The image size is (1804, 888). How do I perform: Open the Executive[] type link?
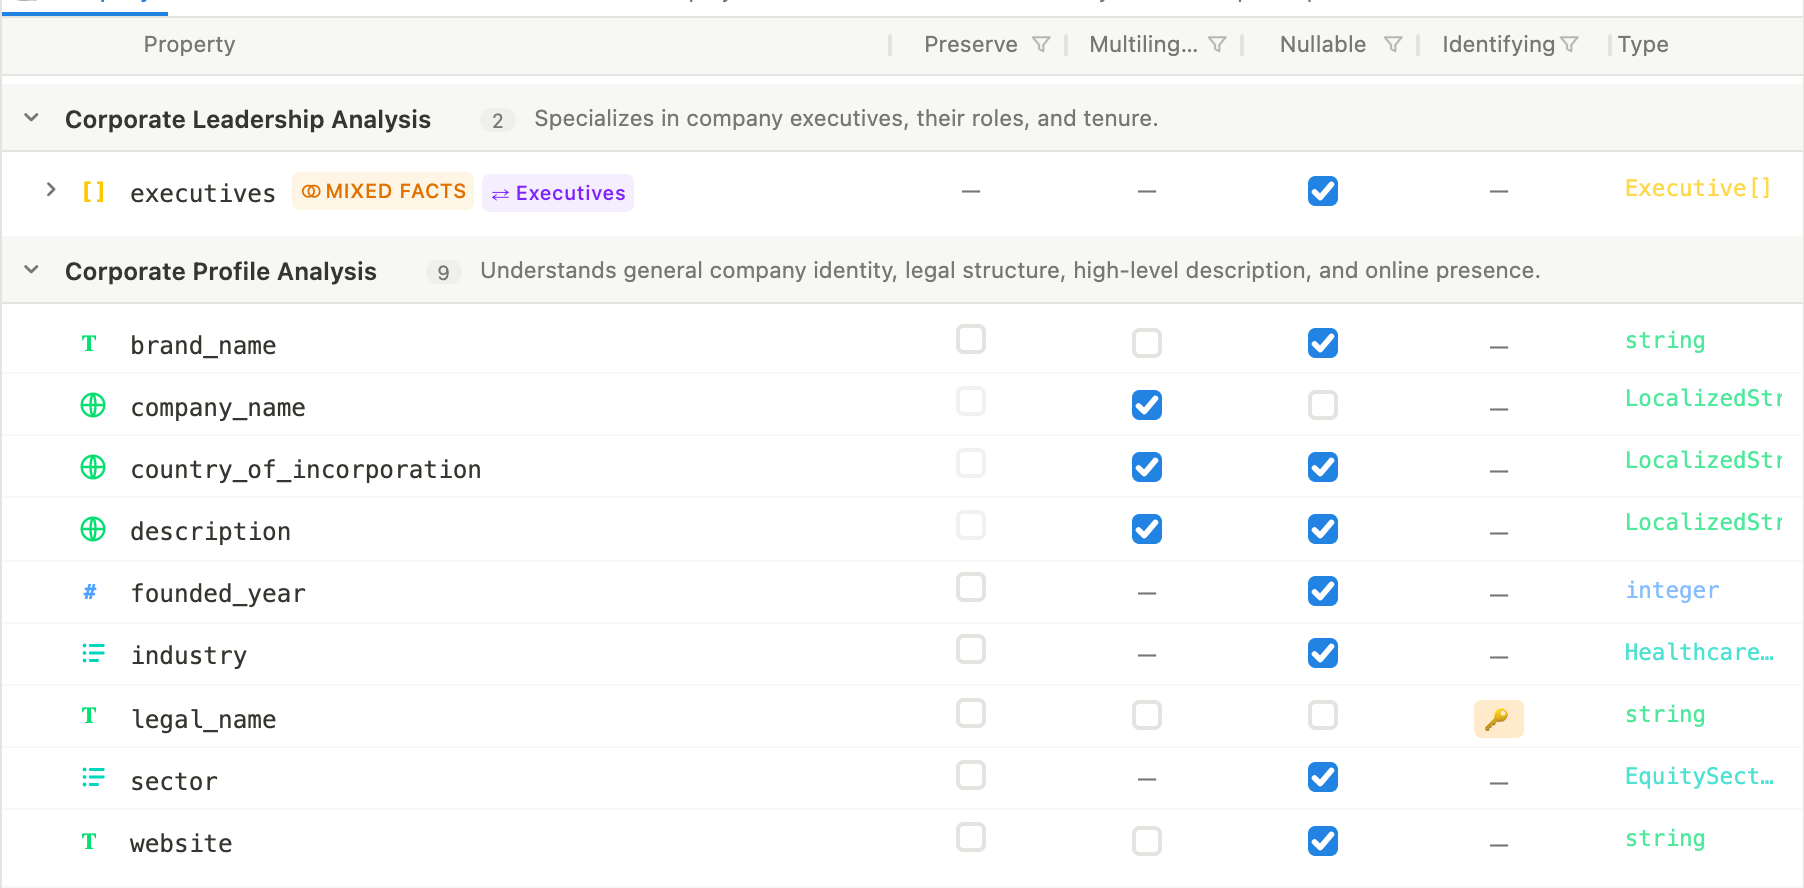click(1698, 188)
